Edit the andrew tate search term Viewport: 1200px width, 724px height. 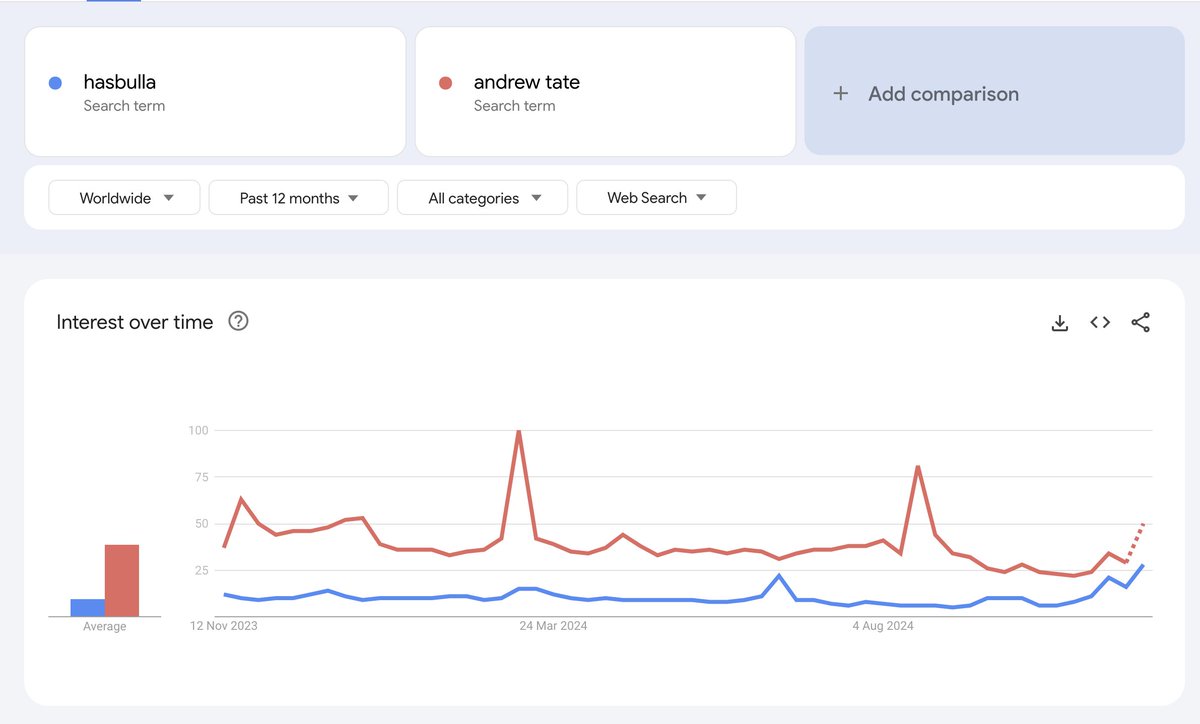click(x=605, y=92)
